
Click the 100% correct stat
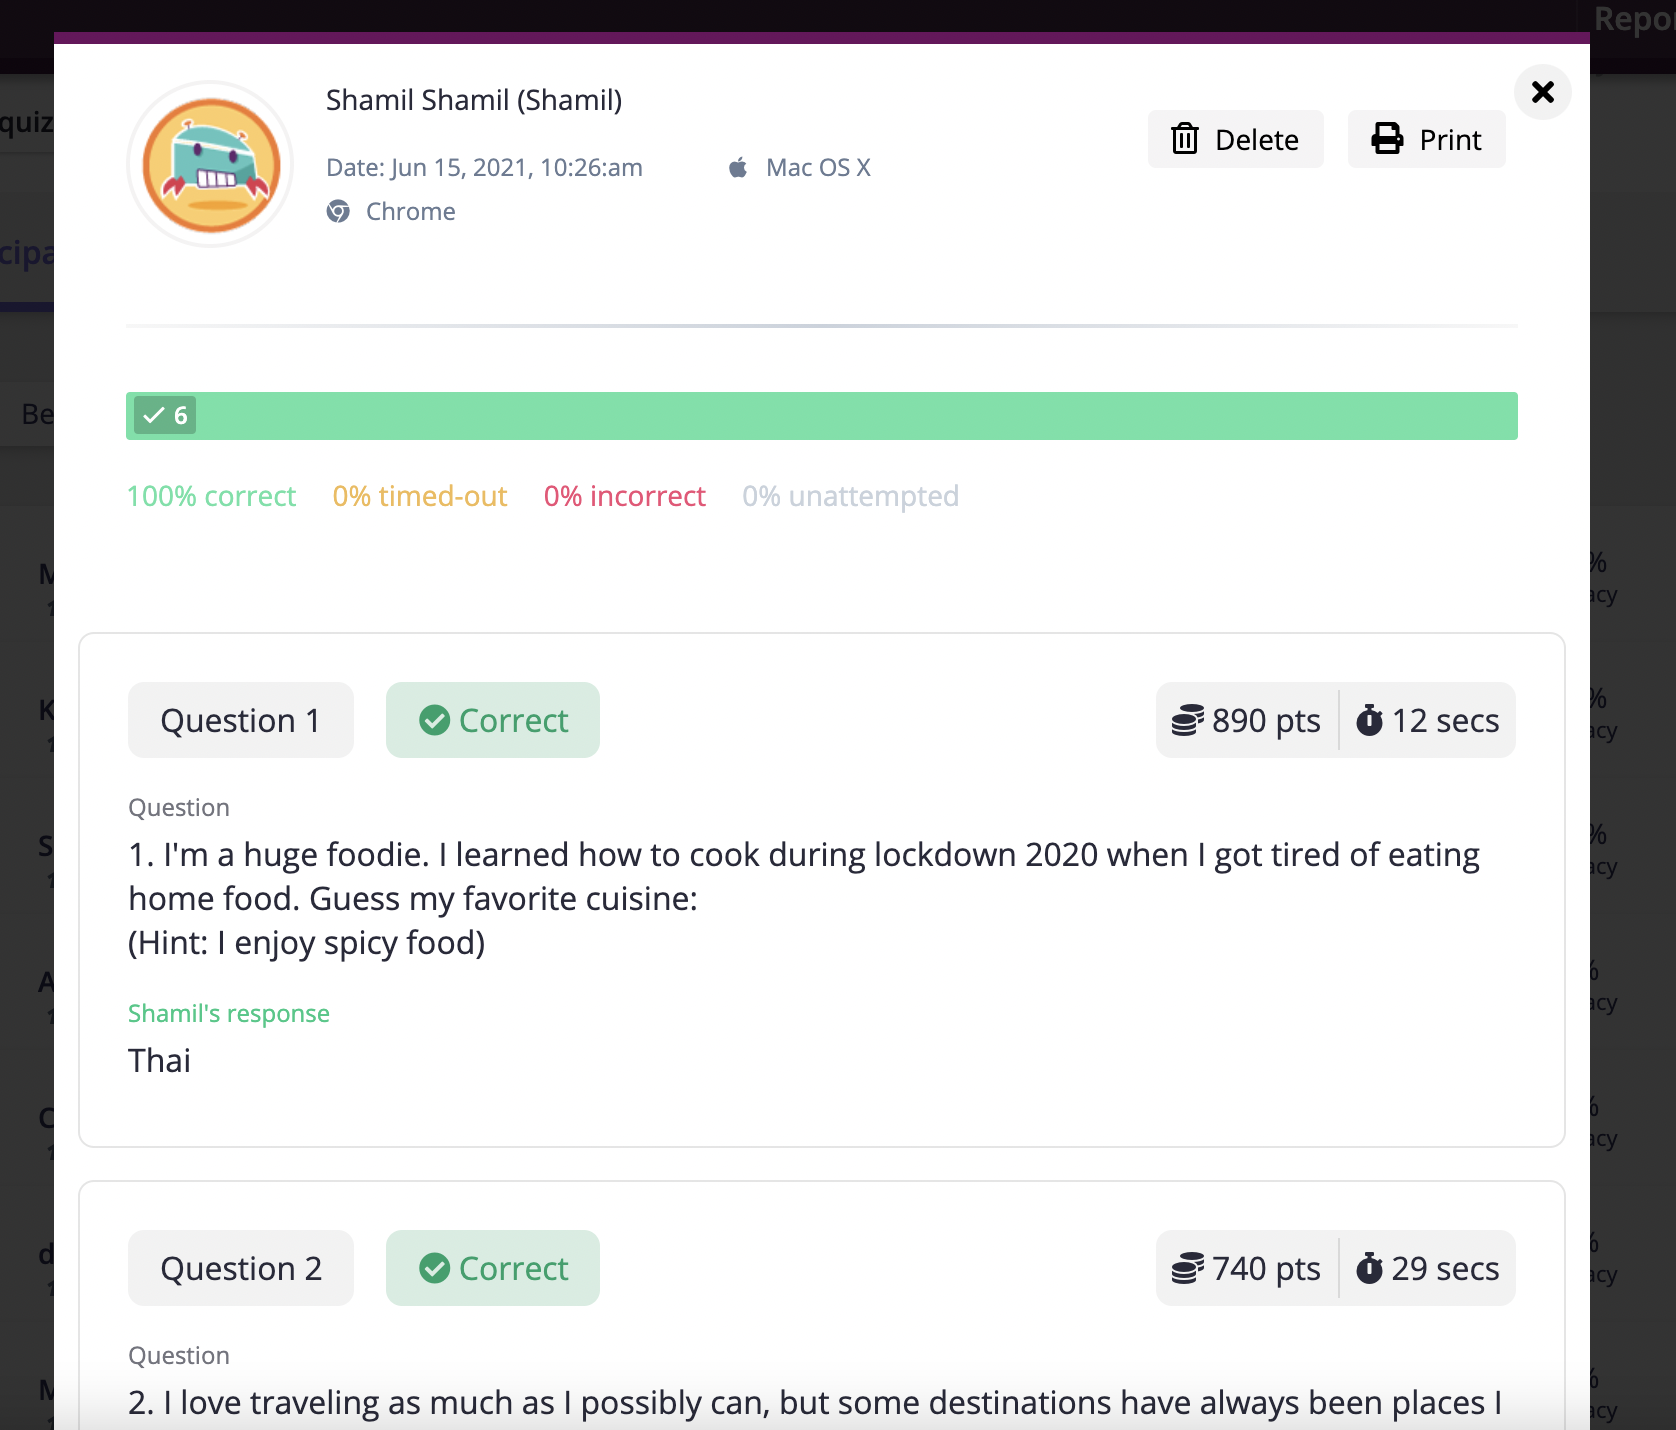(212, 496)
